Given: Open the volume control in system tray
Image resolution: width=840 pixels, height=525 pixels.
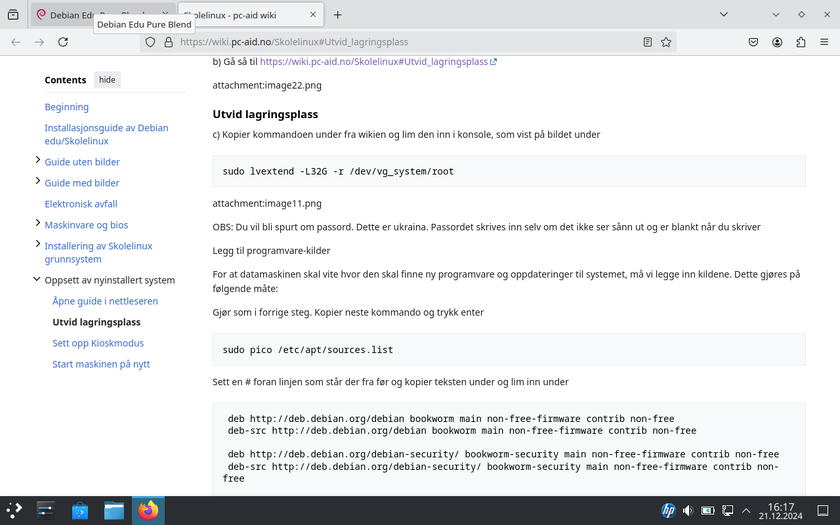Looking at the screenshot, I should pos(688,511).
